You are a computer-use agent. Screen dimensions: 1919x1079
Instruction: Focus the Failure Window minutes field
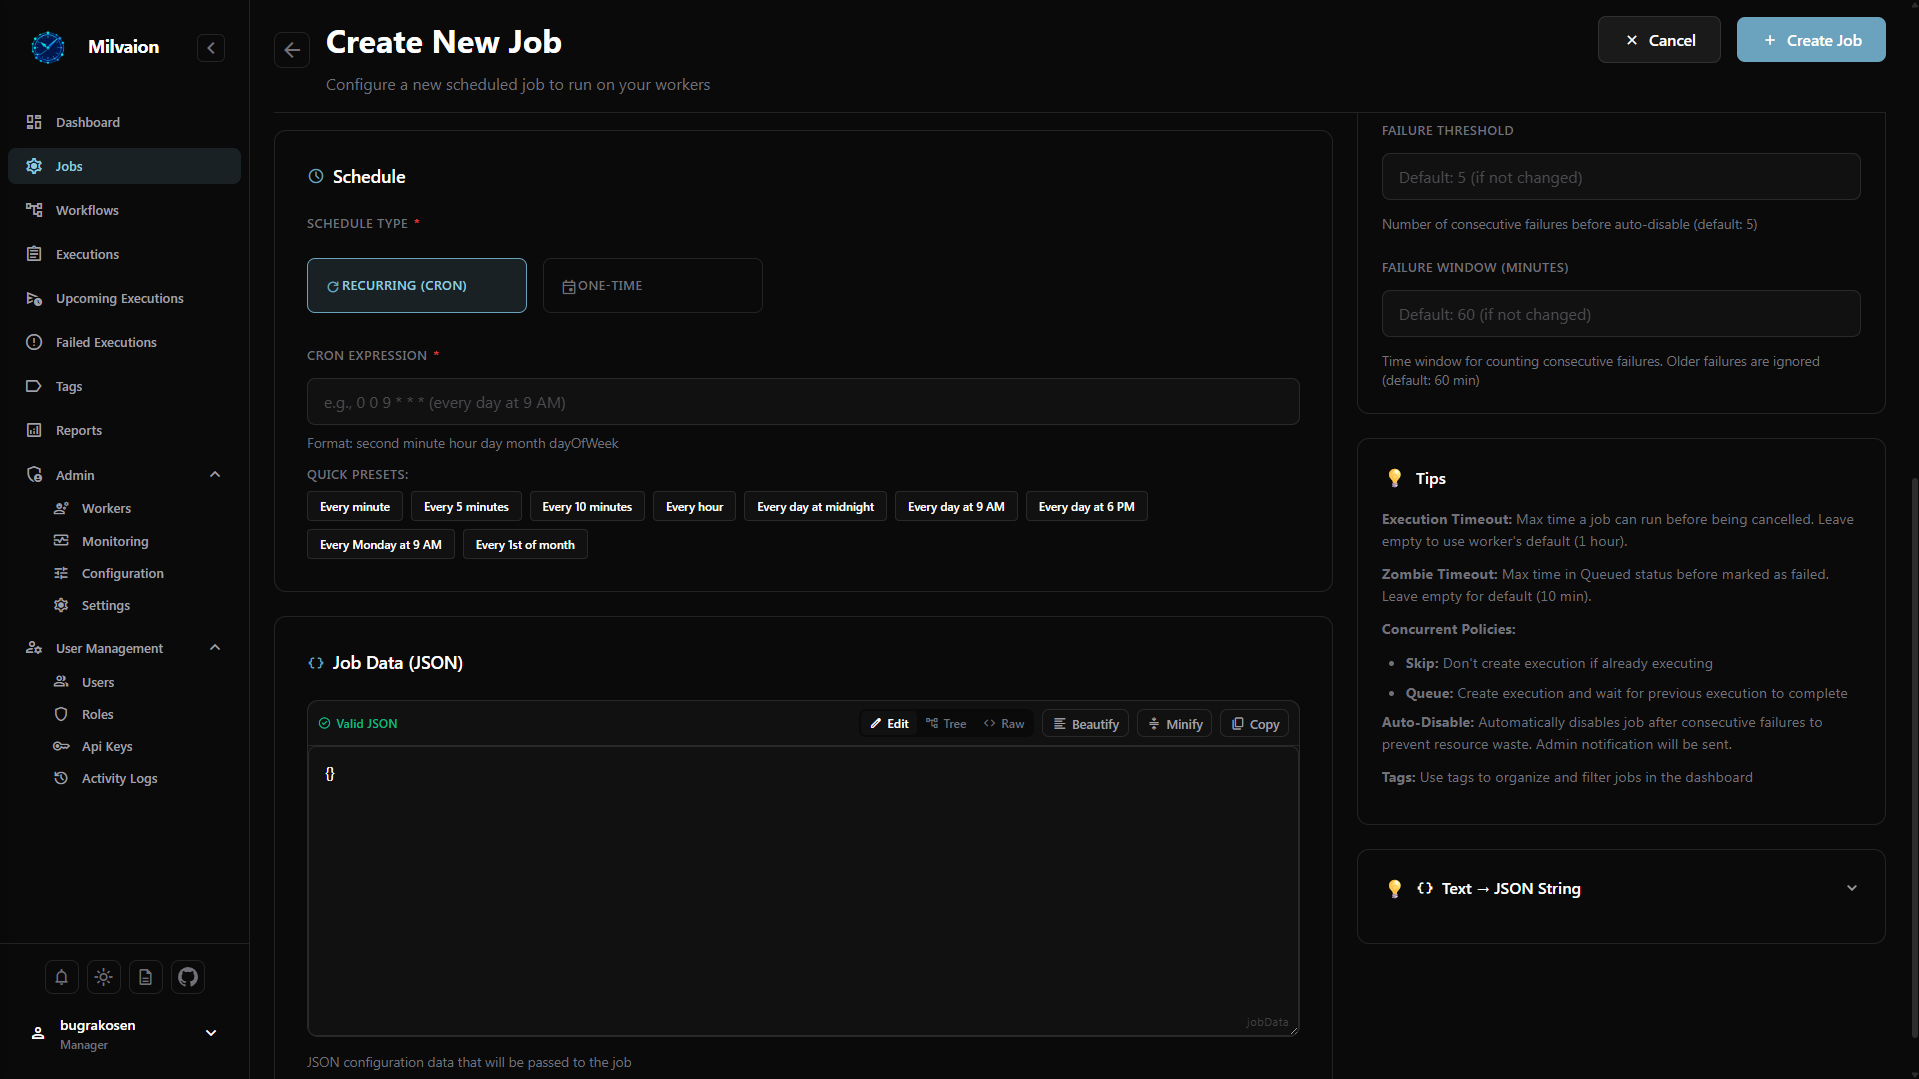(x=1620, y=314)
